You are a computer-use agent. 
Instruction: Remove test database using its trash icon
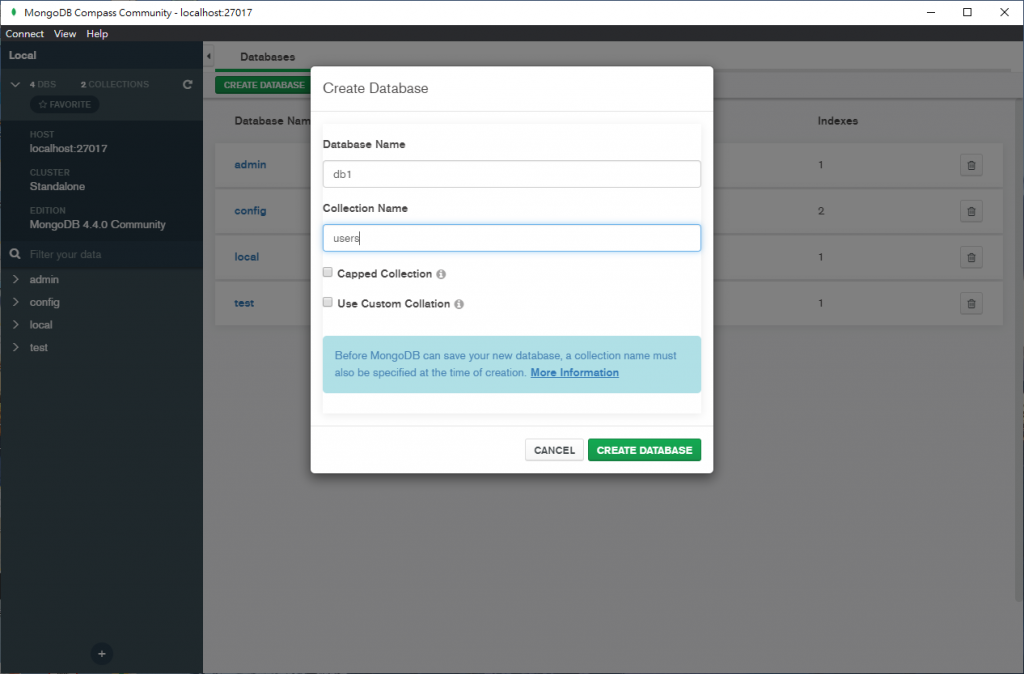(971, 304)
